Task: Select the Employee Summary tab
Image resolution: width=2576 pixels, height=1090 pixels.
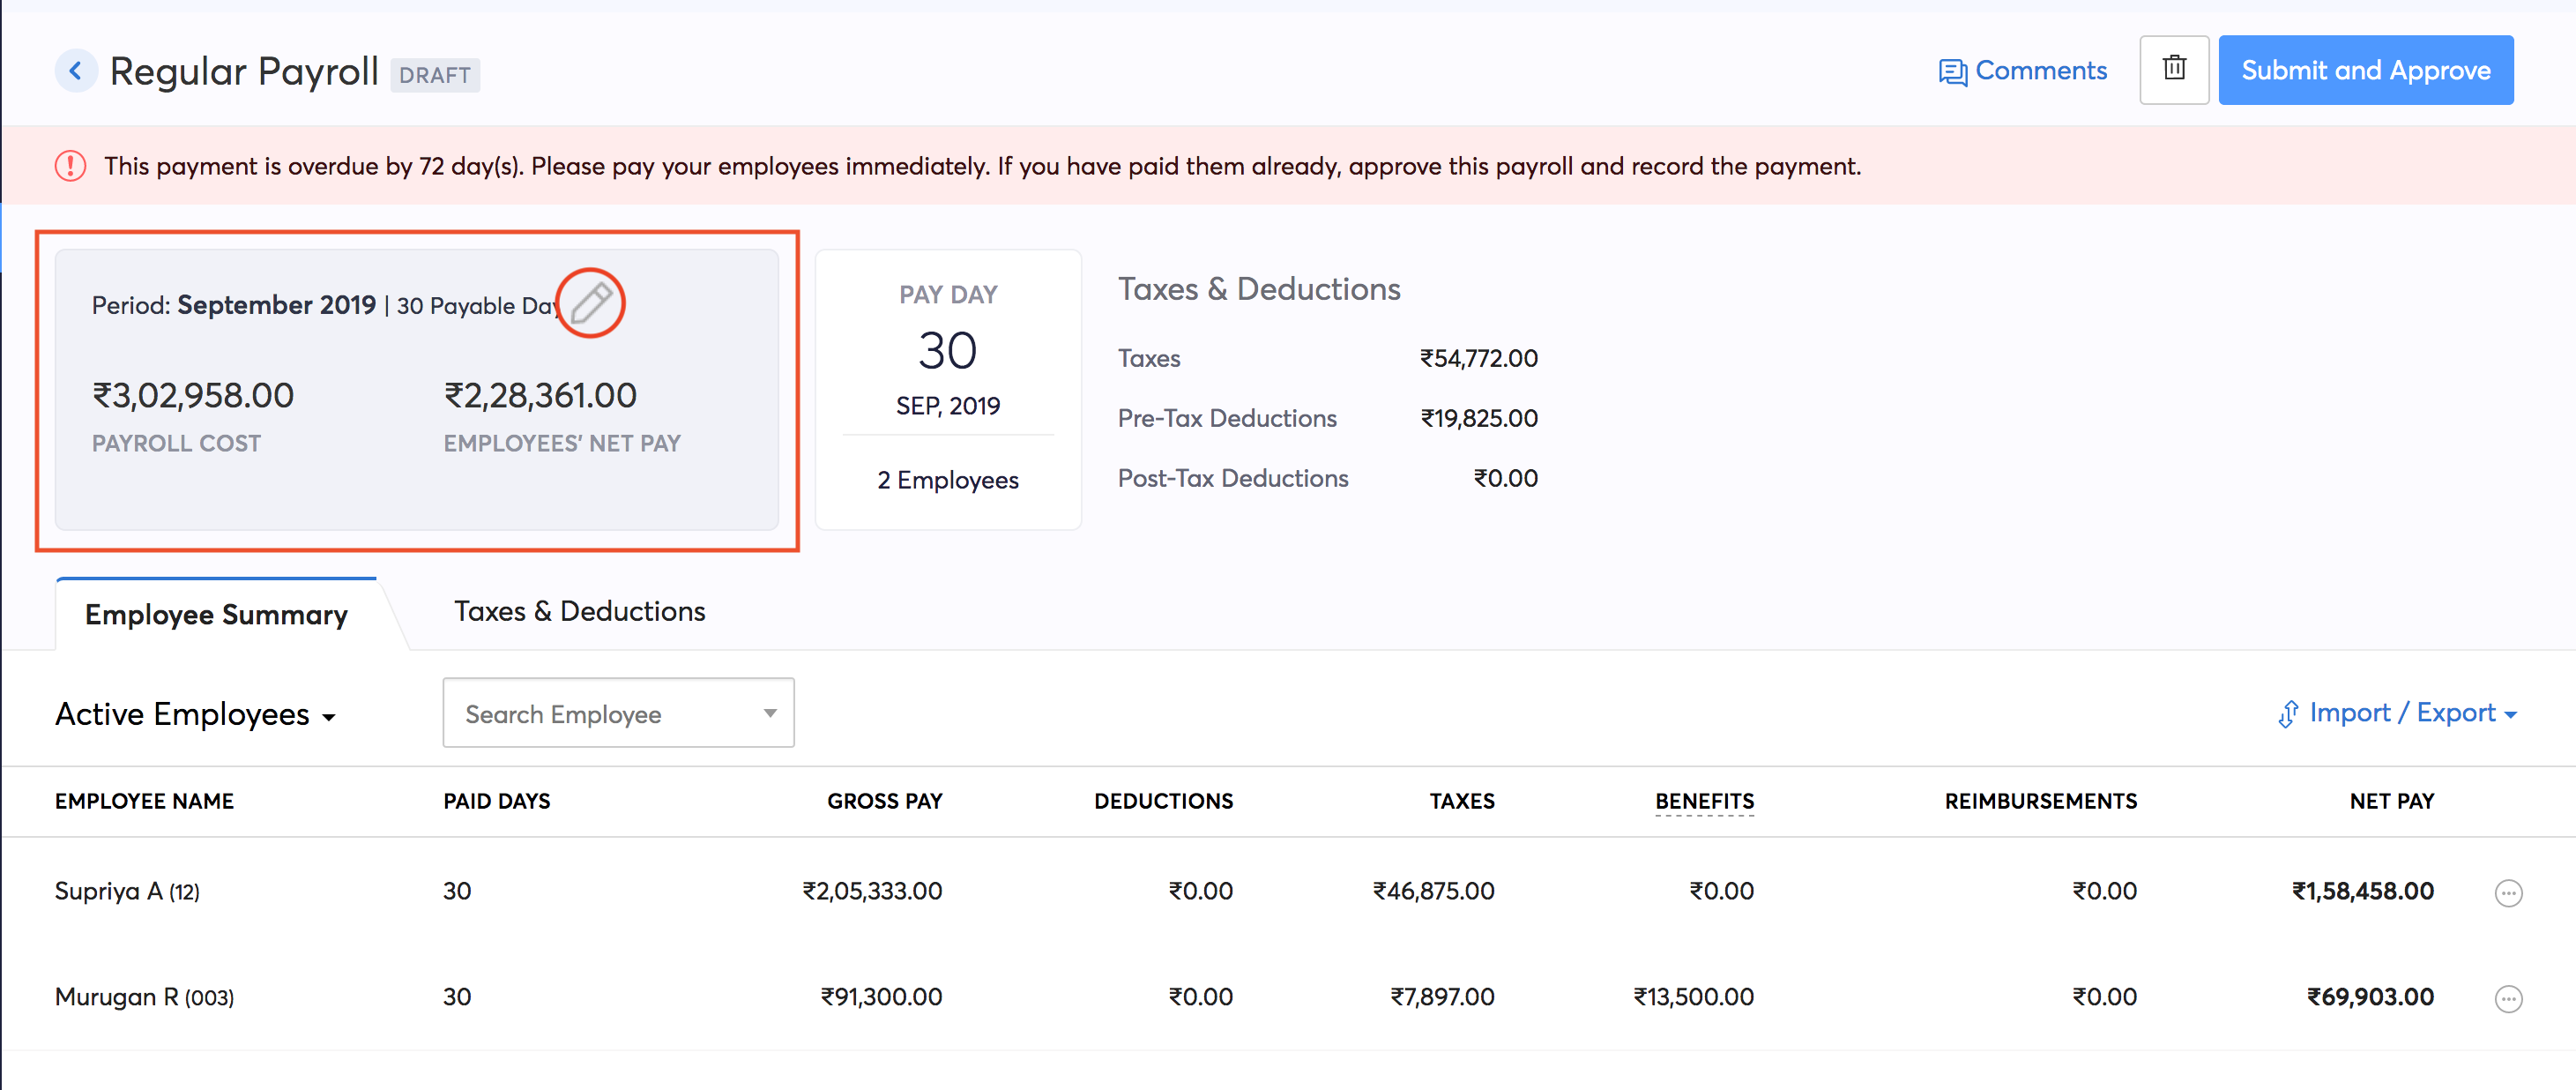Action: (216, 614)
